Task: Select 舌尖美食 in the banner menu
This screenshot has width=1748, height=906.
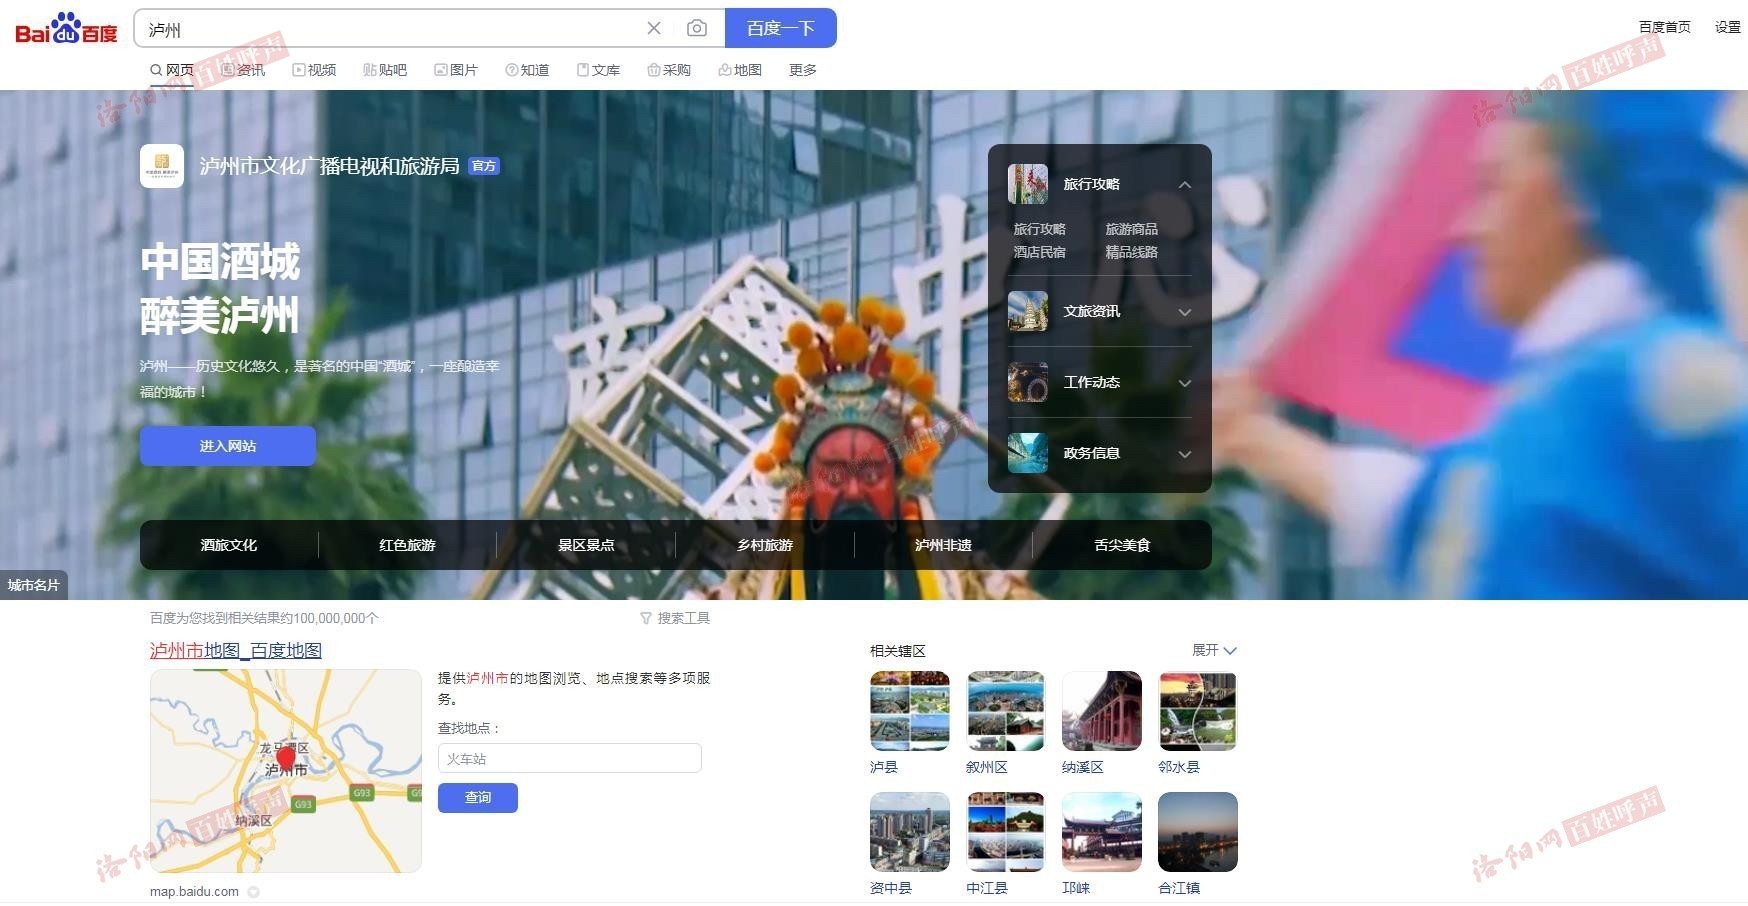Action: click(1122, 545)
